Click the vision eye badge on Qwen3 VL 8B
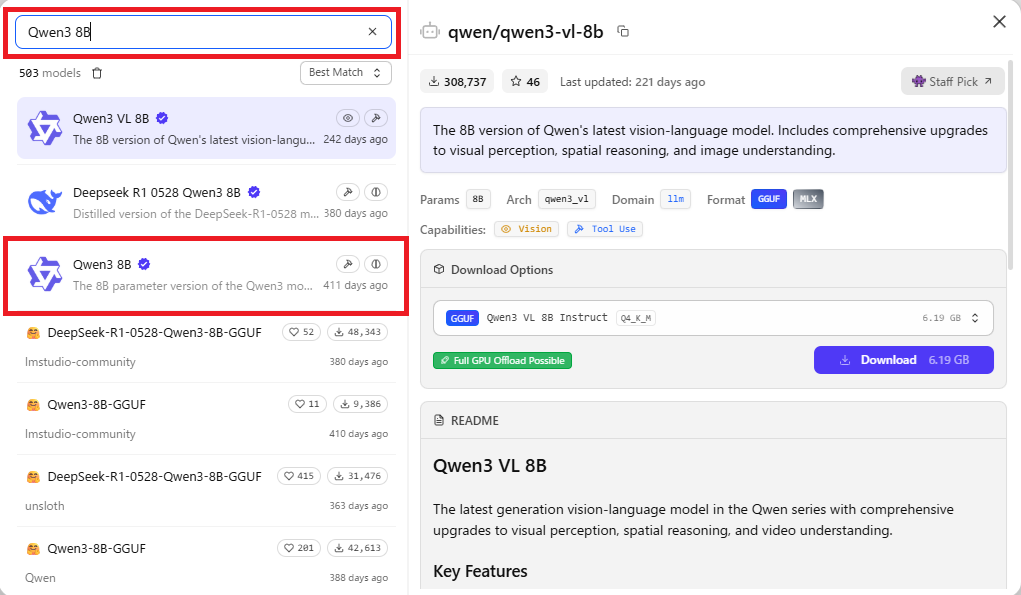This screenshot has height=595, width=1021. coord(348,118)
